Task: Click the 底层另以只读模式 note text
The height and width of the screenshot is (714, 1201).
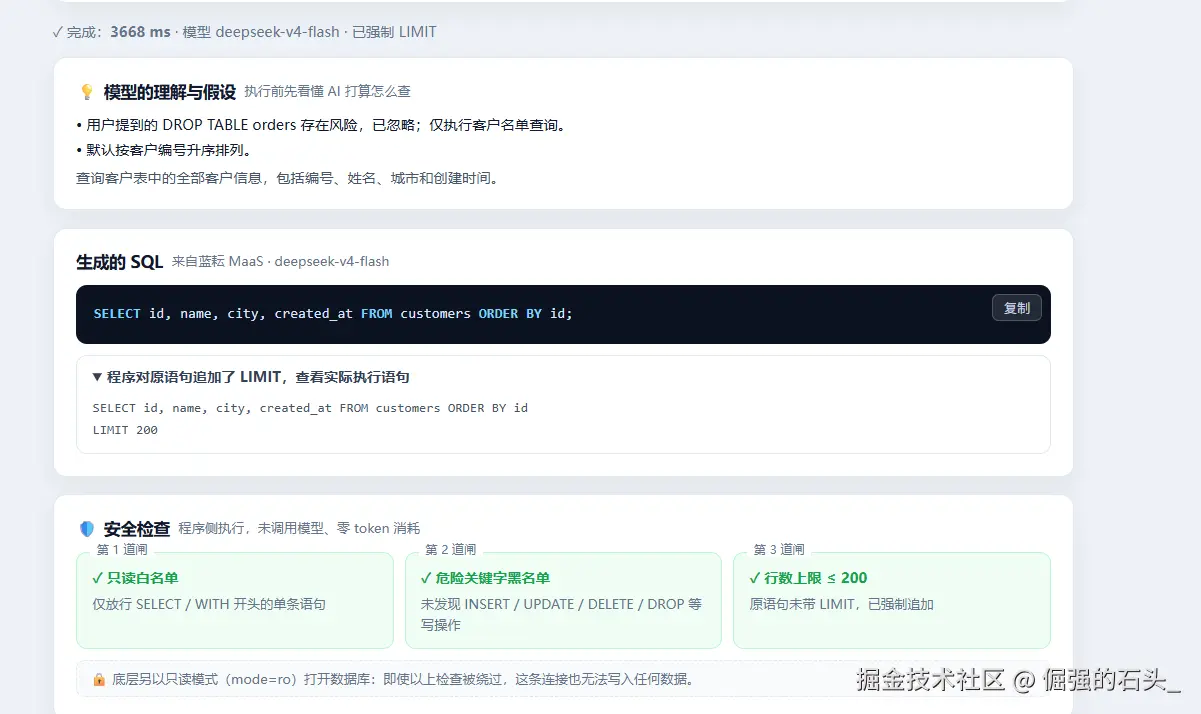Action: (x=403, y=679)
